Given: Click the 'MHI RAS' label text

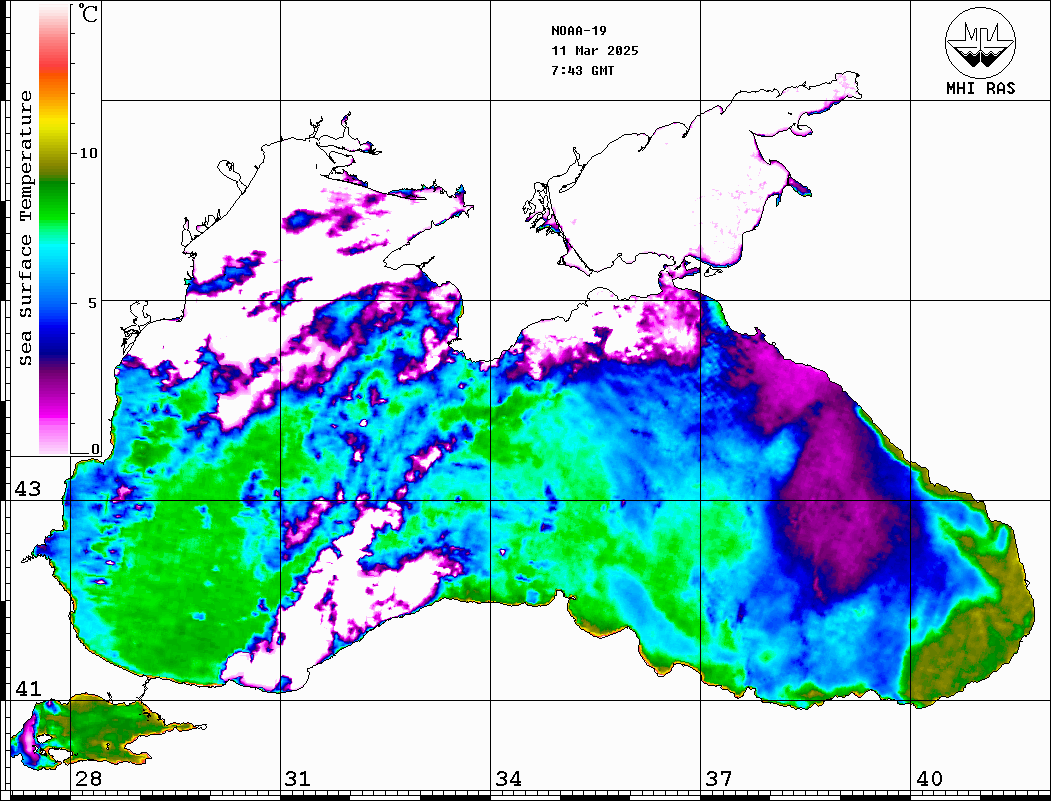Looking at the screenshot, I should 980,88.
